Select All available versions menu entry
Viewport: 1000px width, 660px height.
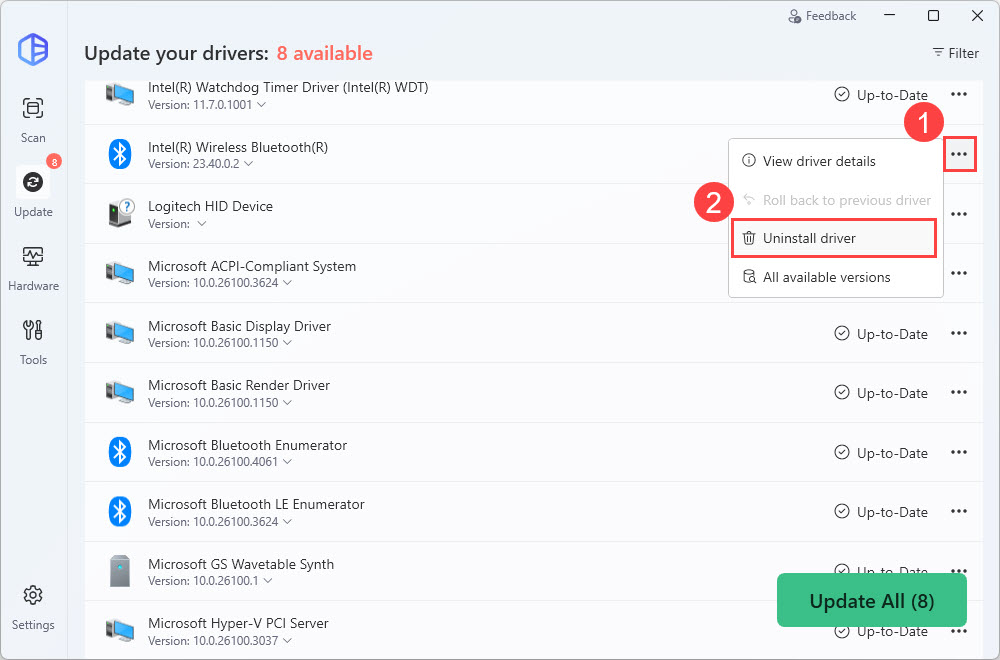point(826,277)
